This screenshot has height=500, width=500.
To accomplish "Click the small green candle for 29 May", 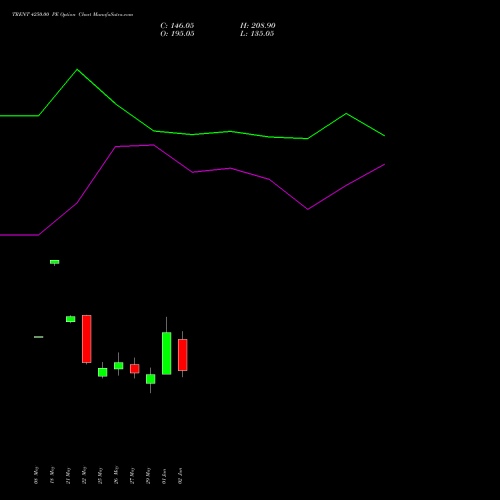I will pos(151,379).
